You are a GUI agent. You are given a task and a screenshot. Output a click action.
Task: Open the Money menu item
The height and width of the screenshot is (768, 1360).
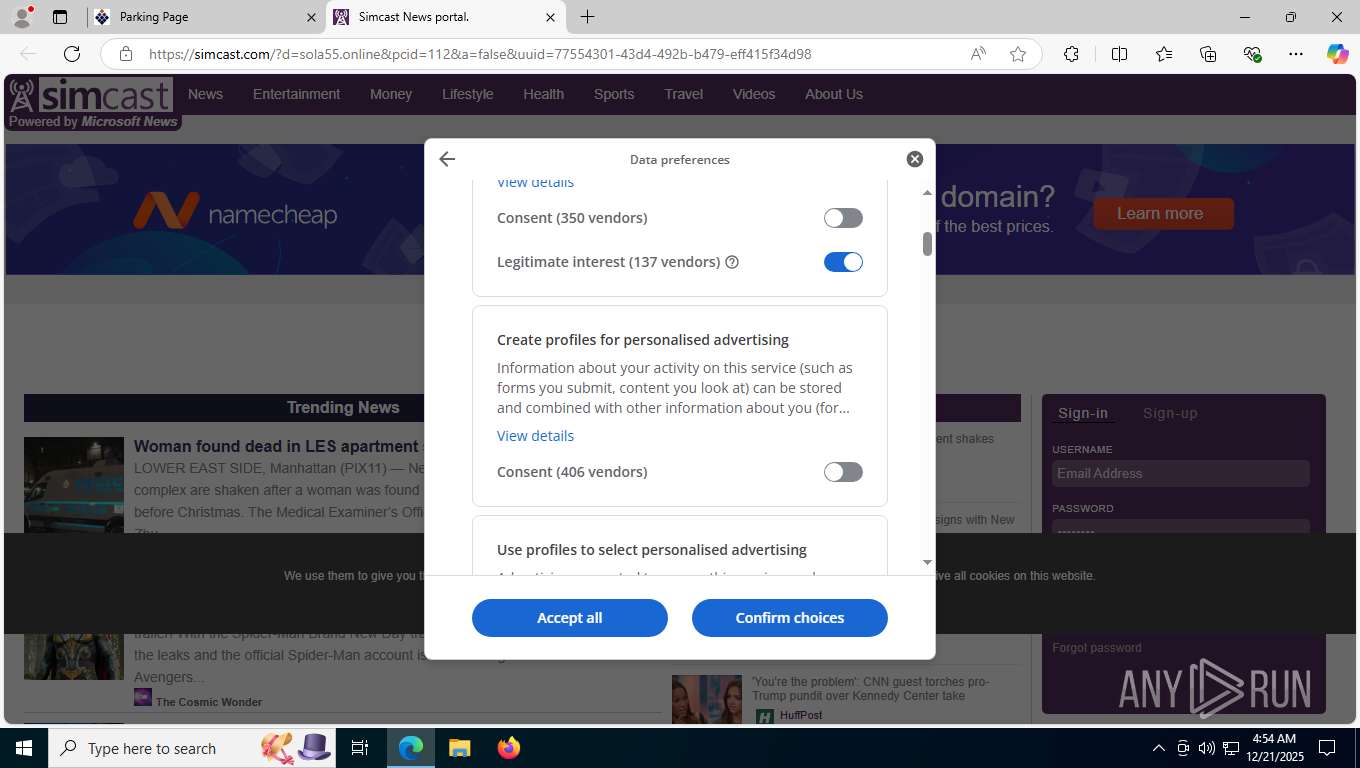tap(390, 94)
